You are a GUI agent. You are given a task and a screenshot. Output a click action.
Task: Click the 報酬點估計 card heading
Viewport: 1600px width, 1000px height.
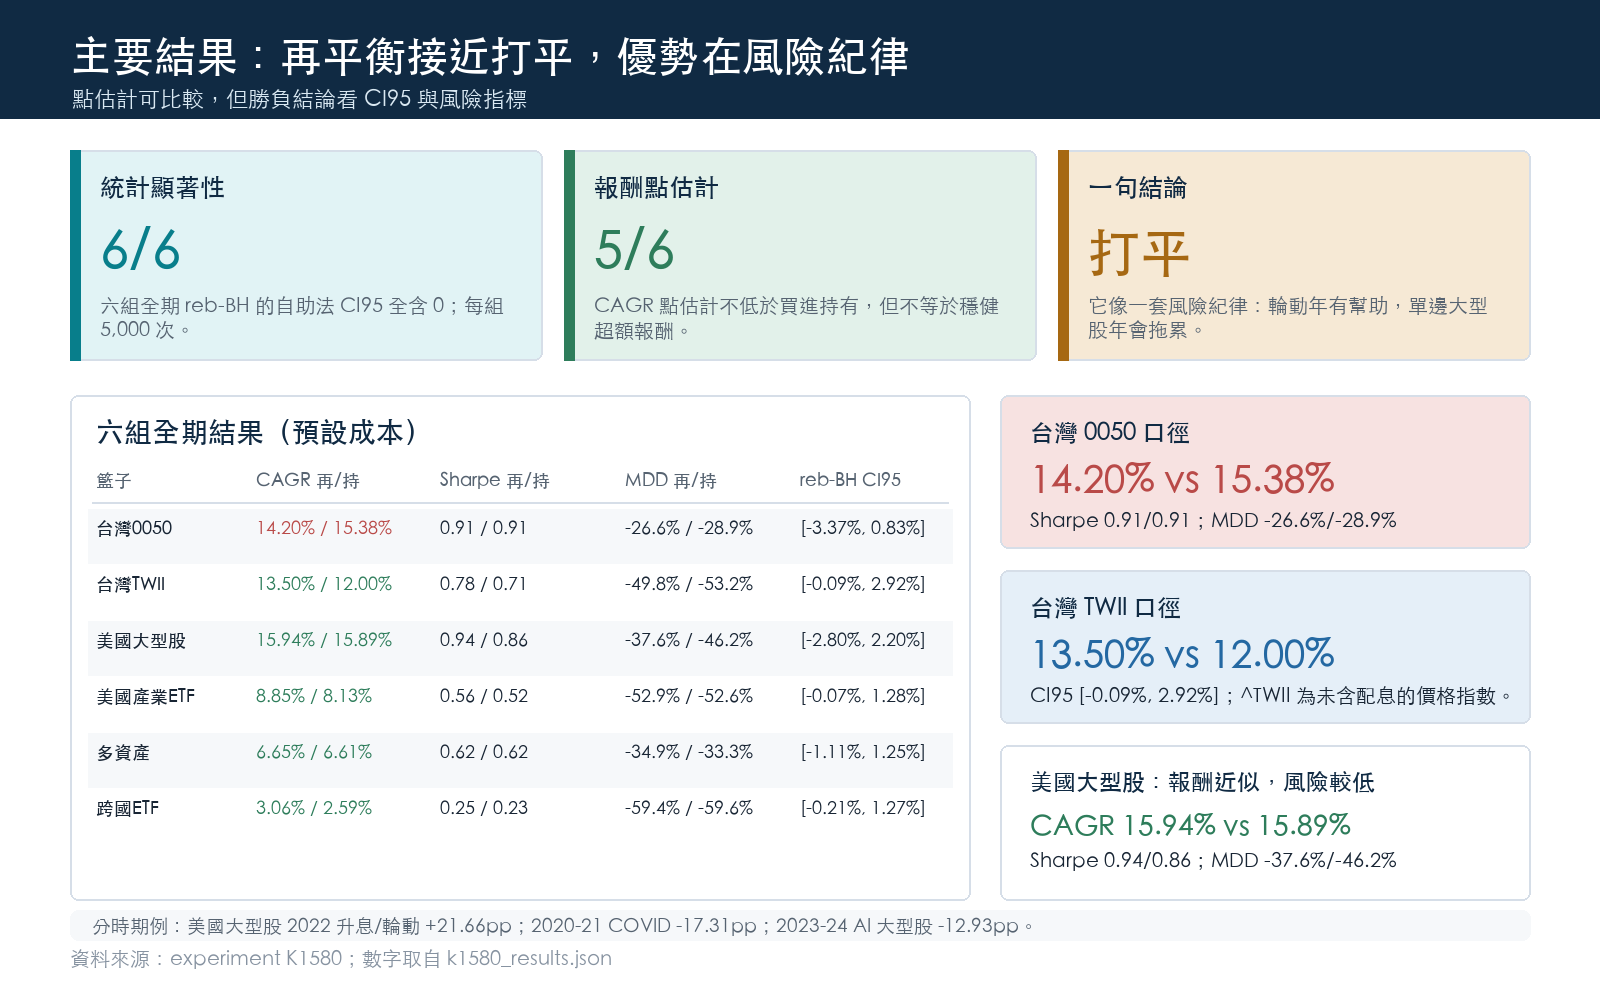pos(656,188)
